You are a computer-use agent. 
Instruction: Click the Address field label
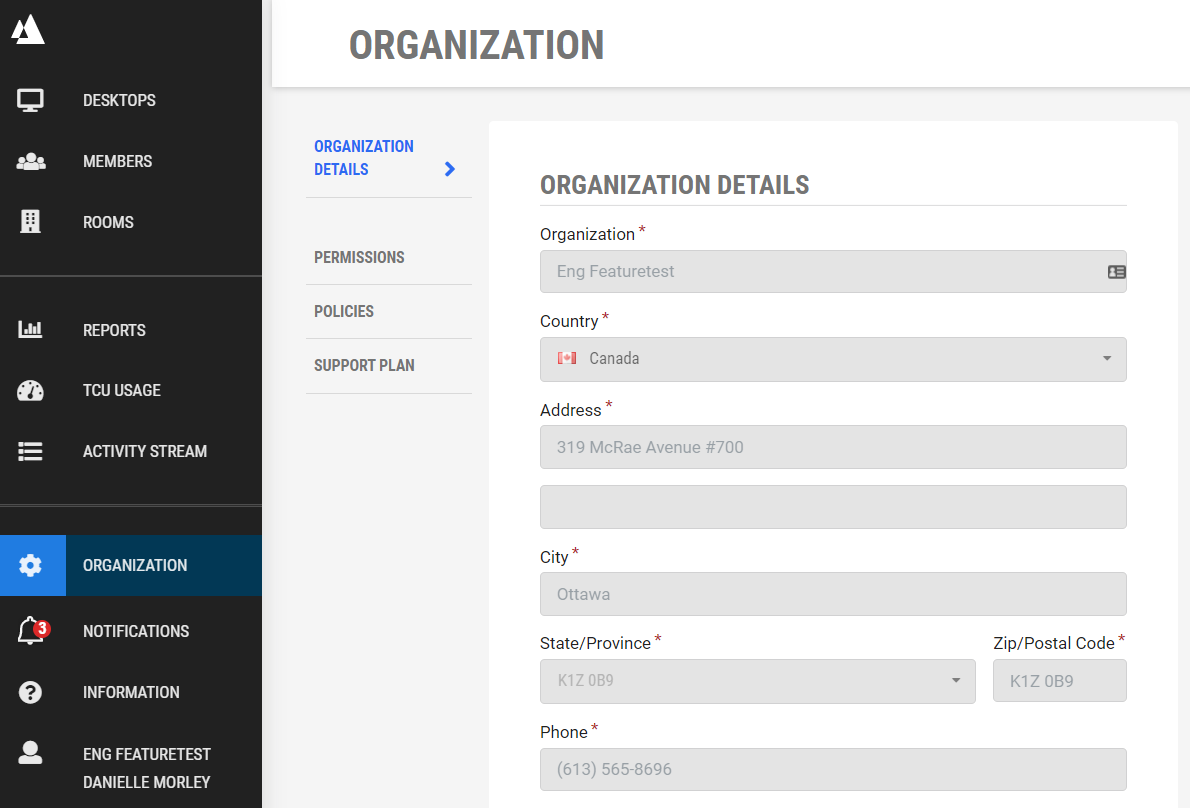pyautogui.click(x=571, y=410)
